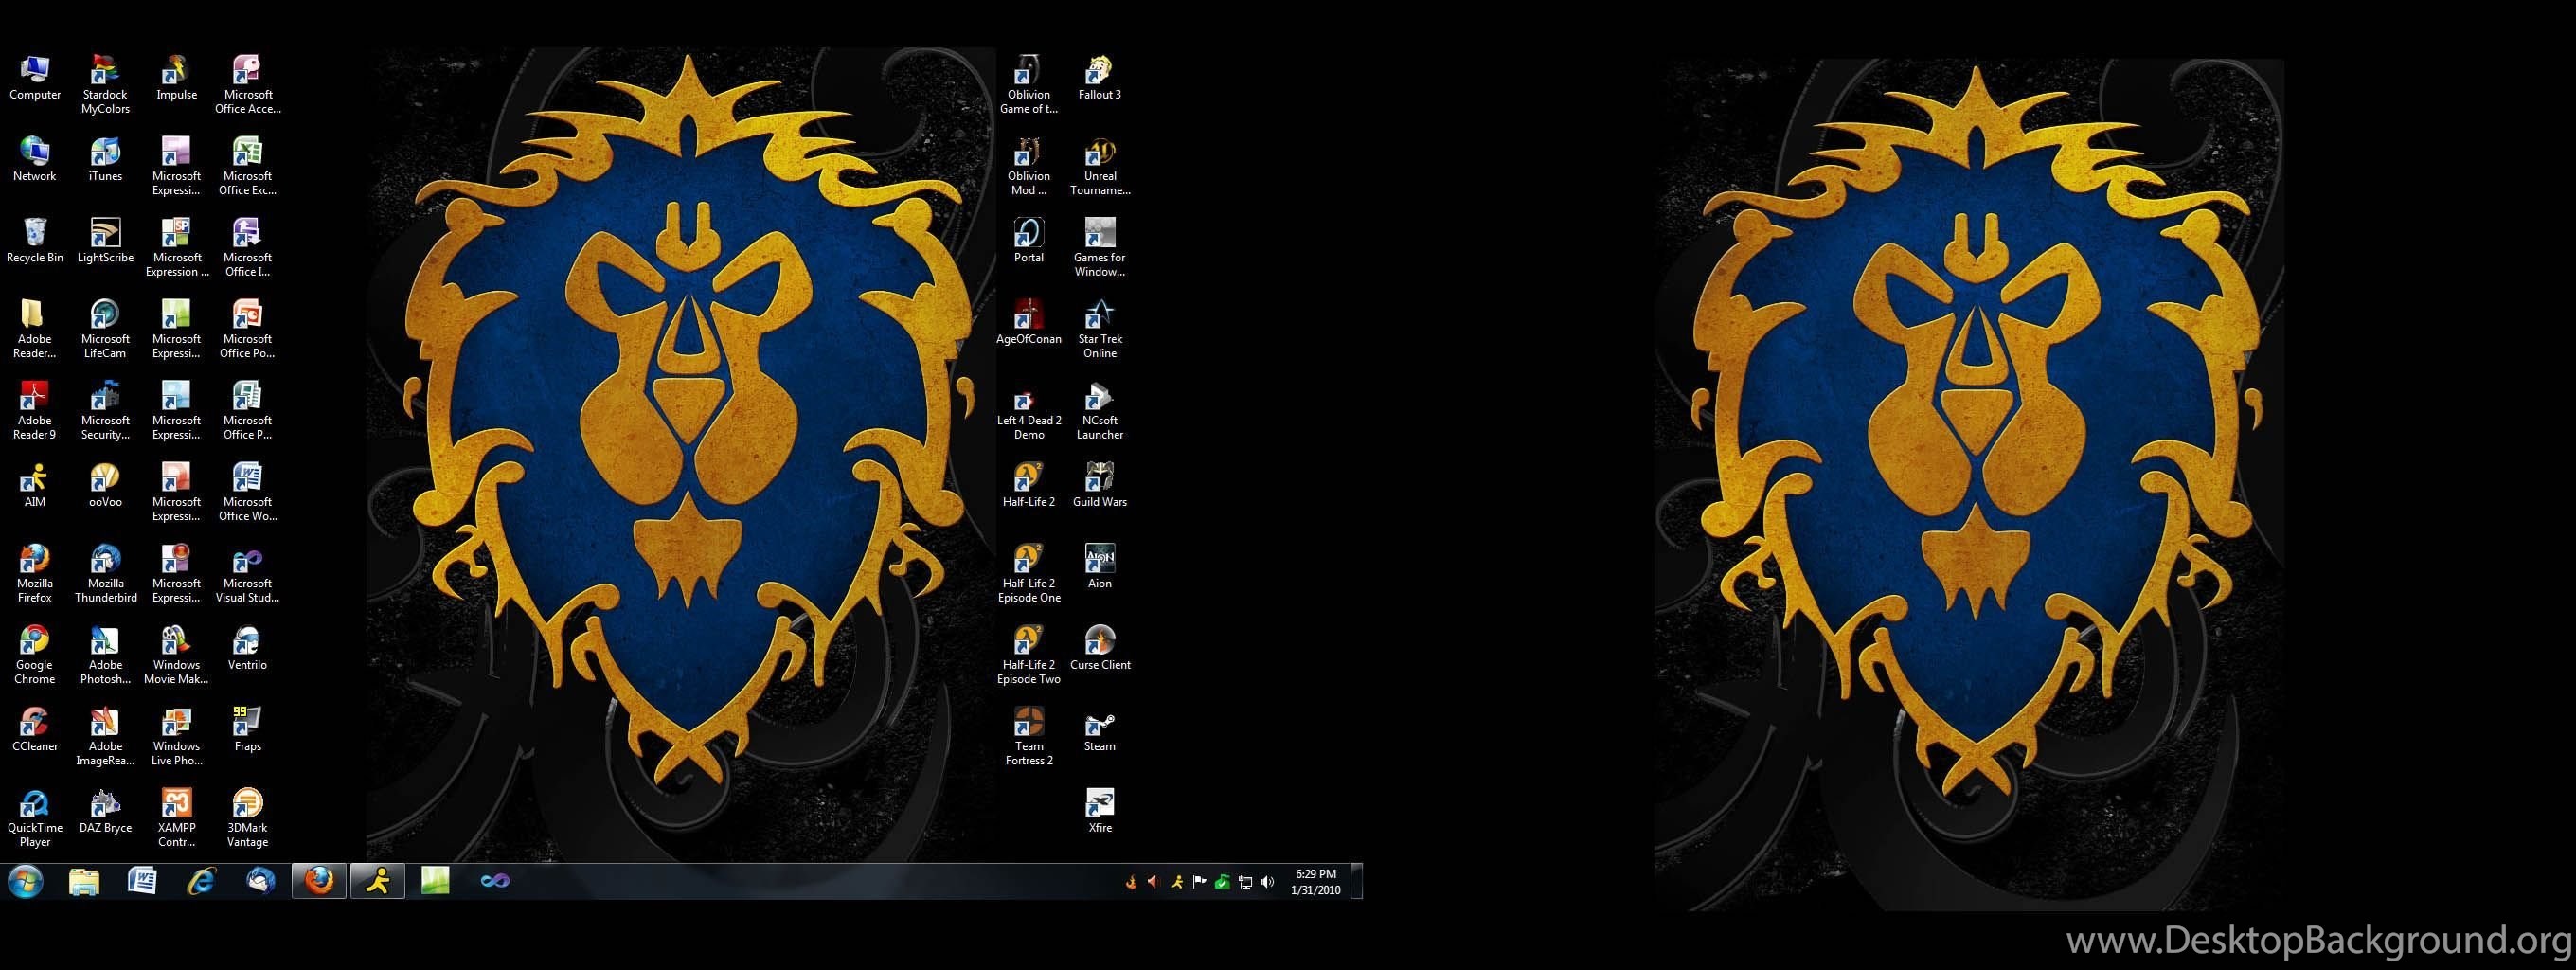Select the Adobe ImageReady shortcut
The width and height of the screenshot is (2576, 970).
pos(105,736)
